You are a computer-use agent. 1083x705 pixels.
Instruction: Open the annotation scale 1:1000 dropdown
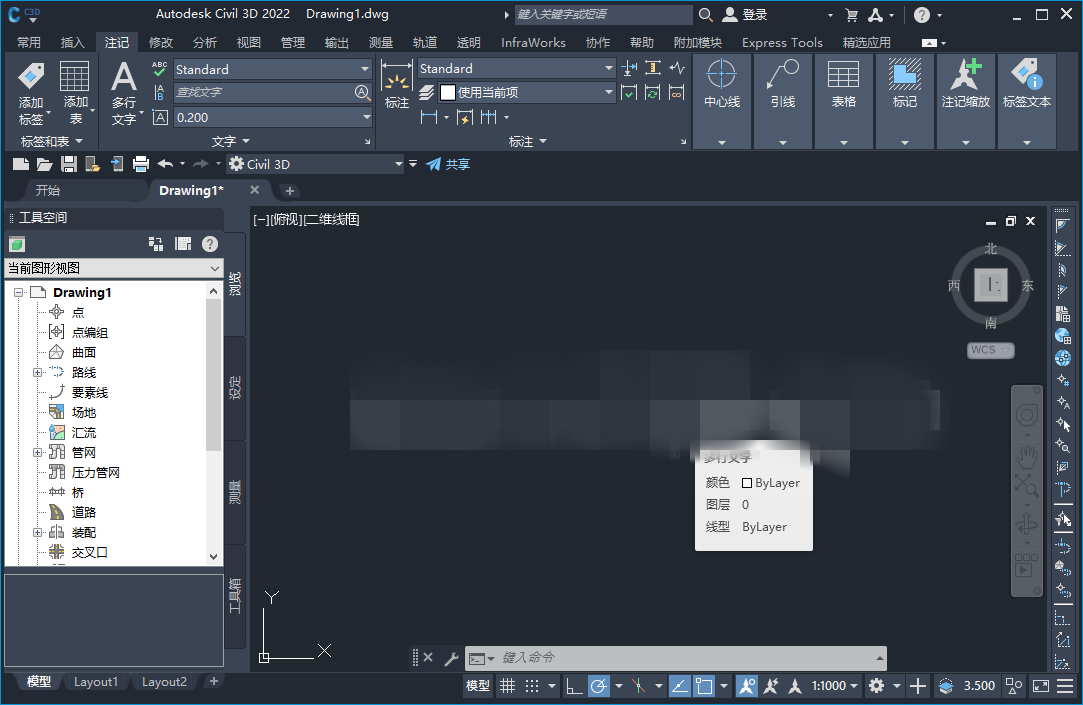tap(835, 686)
